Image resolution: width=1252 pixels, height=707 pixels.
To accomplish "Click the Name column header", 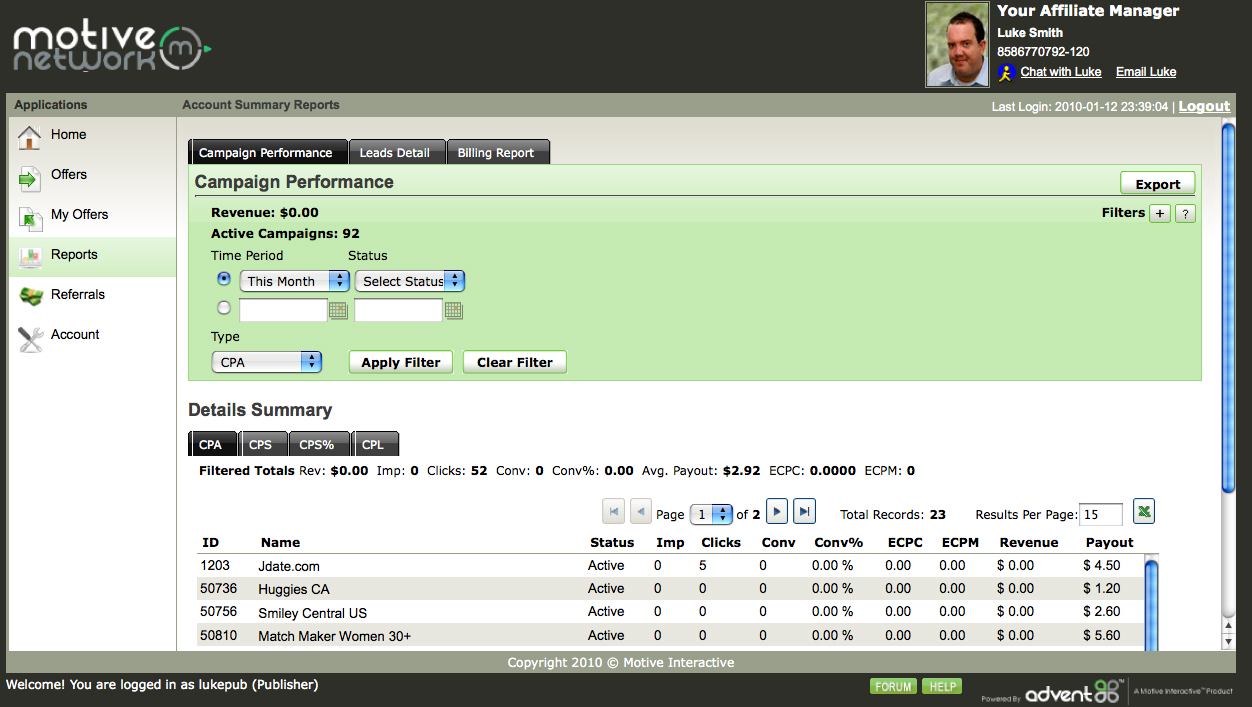I will point(280,542).
